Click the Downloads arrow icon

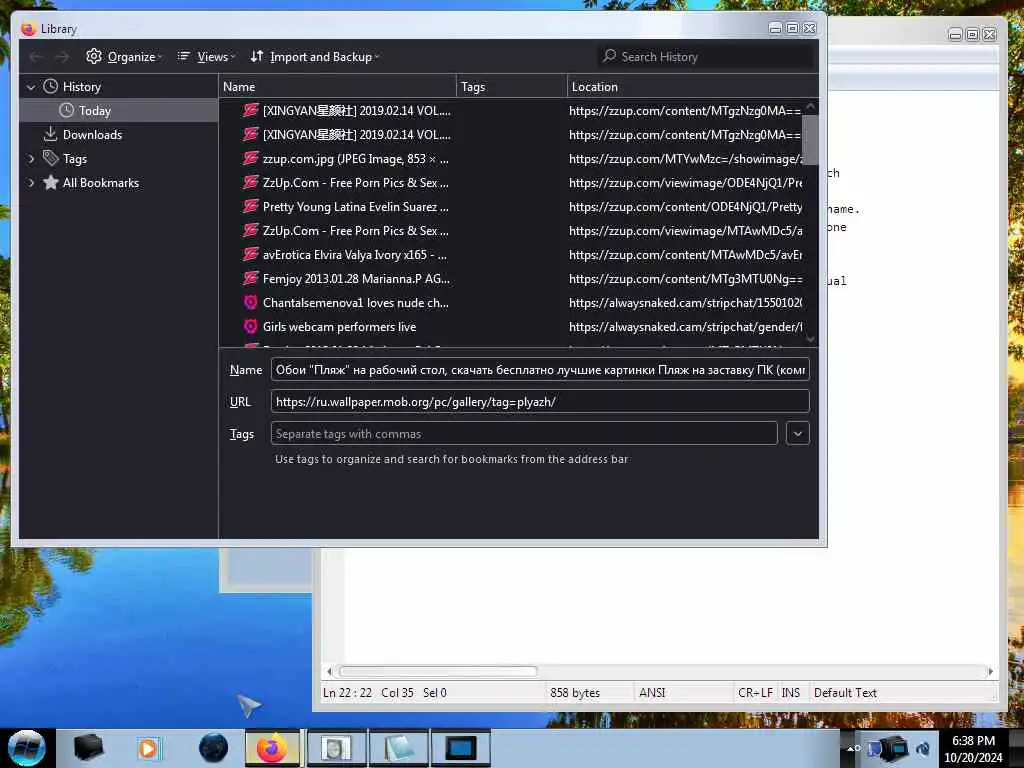51,134
